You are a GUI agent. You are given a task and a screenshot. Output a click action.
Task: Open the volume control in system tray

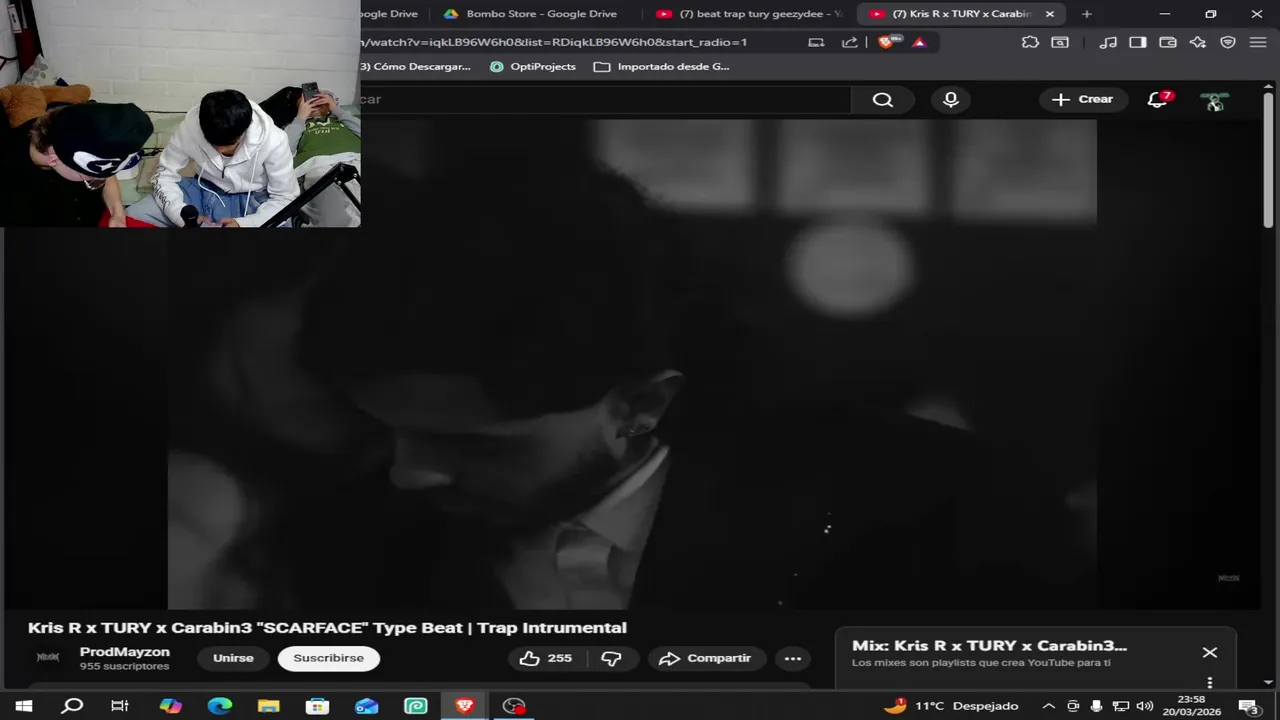click(x=1145, y=706)
